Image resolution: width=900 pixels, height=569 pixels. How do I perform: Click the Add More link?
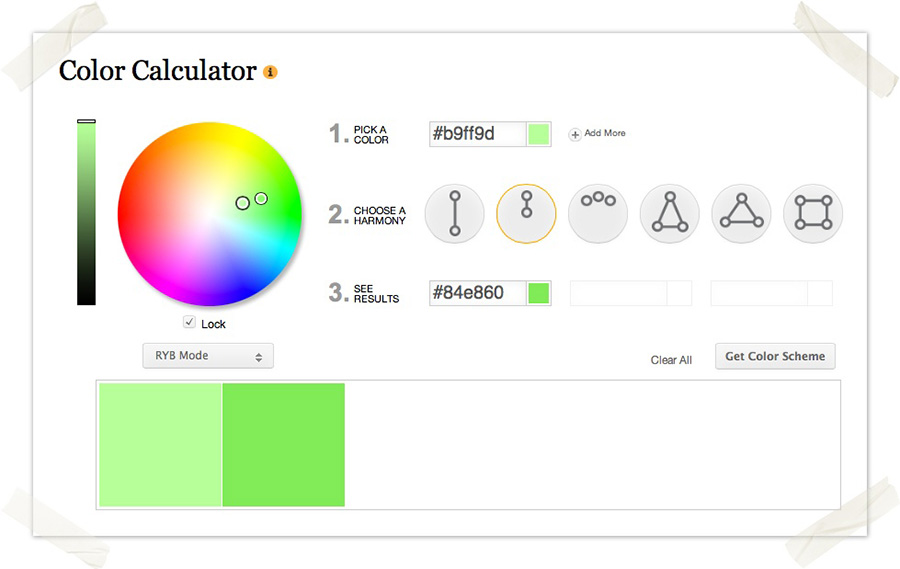point(604,133)
